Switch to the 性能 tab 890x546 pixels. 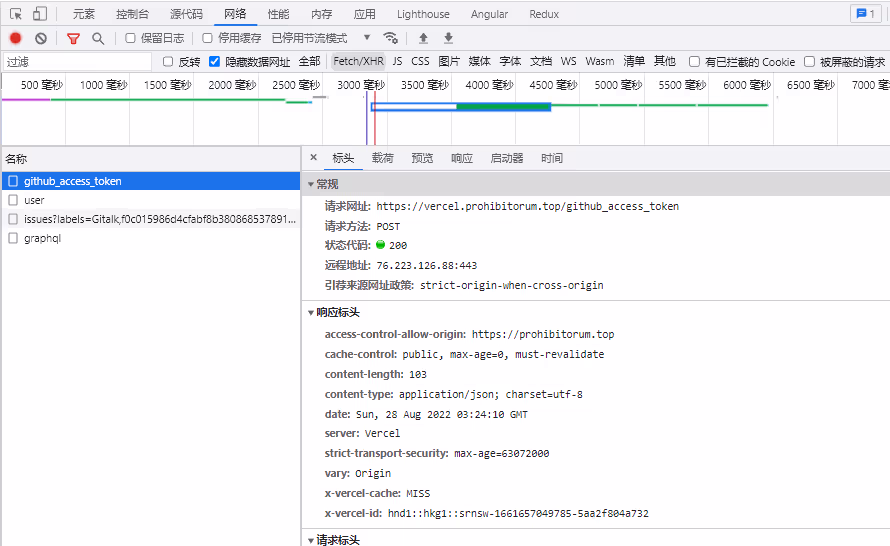[x=278, y=14]
